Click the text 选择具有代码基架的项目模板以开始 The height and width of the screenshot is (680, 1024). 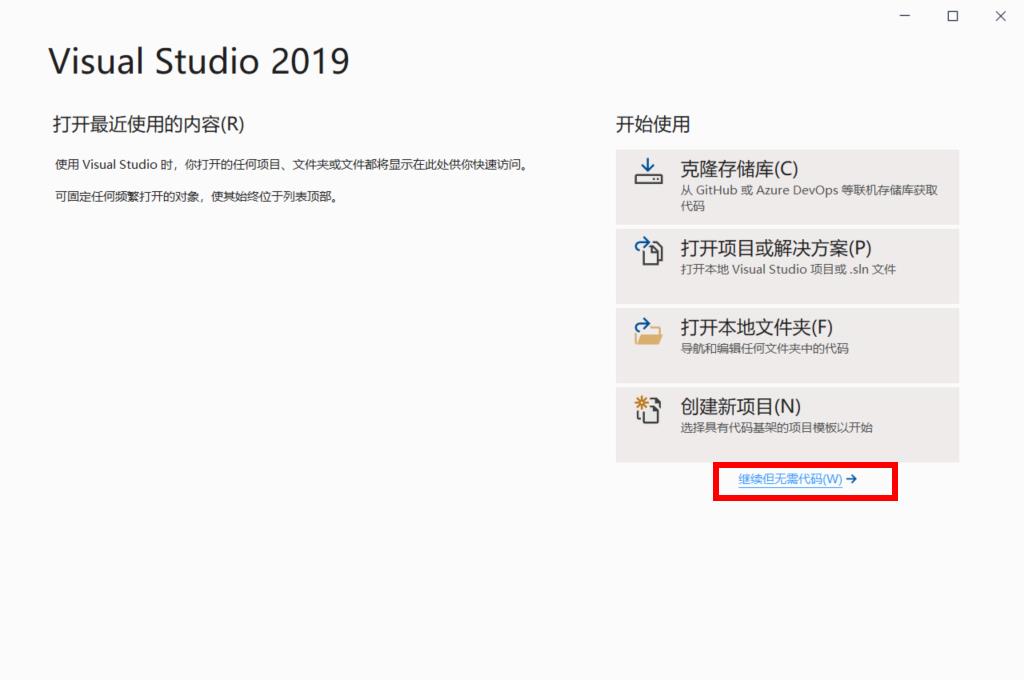tap(776, 427)
